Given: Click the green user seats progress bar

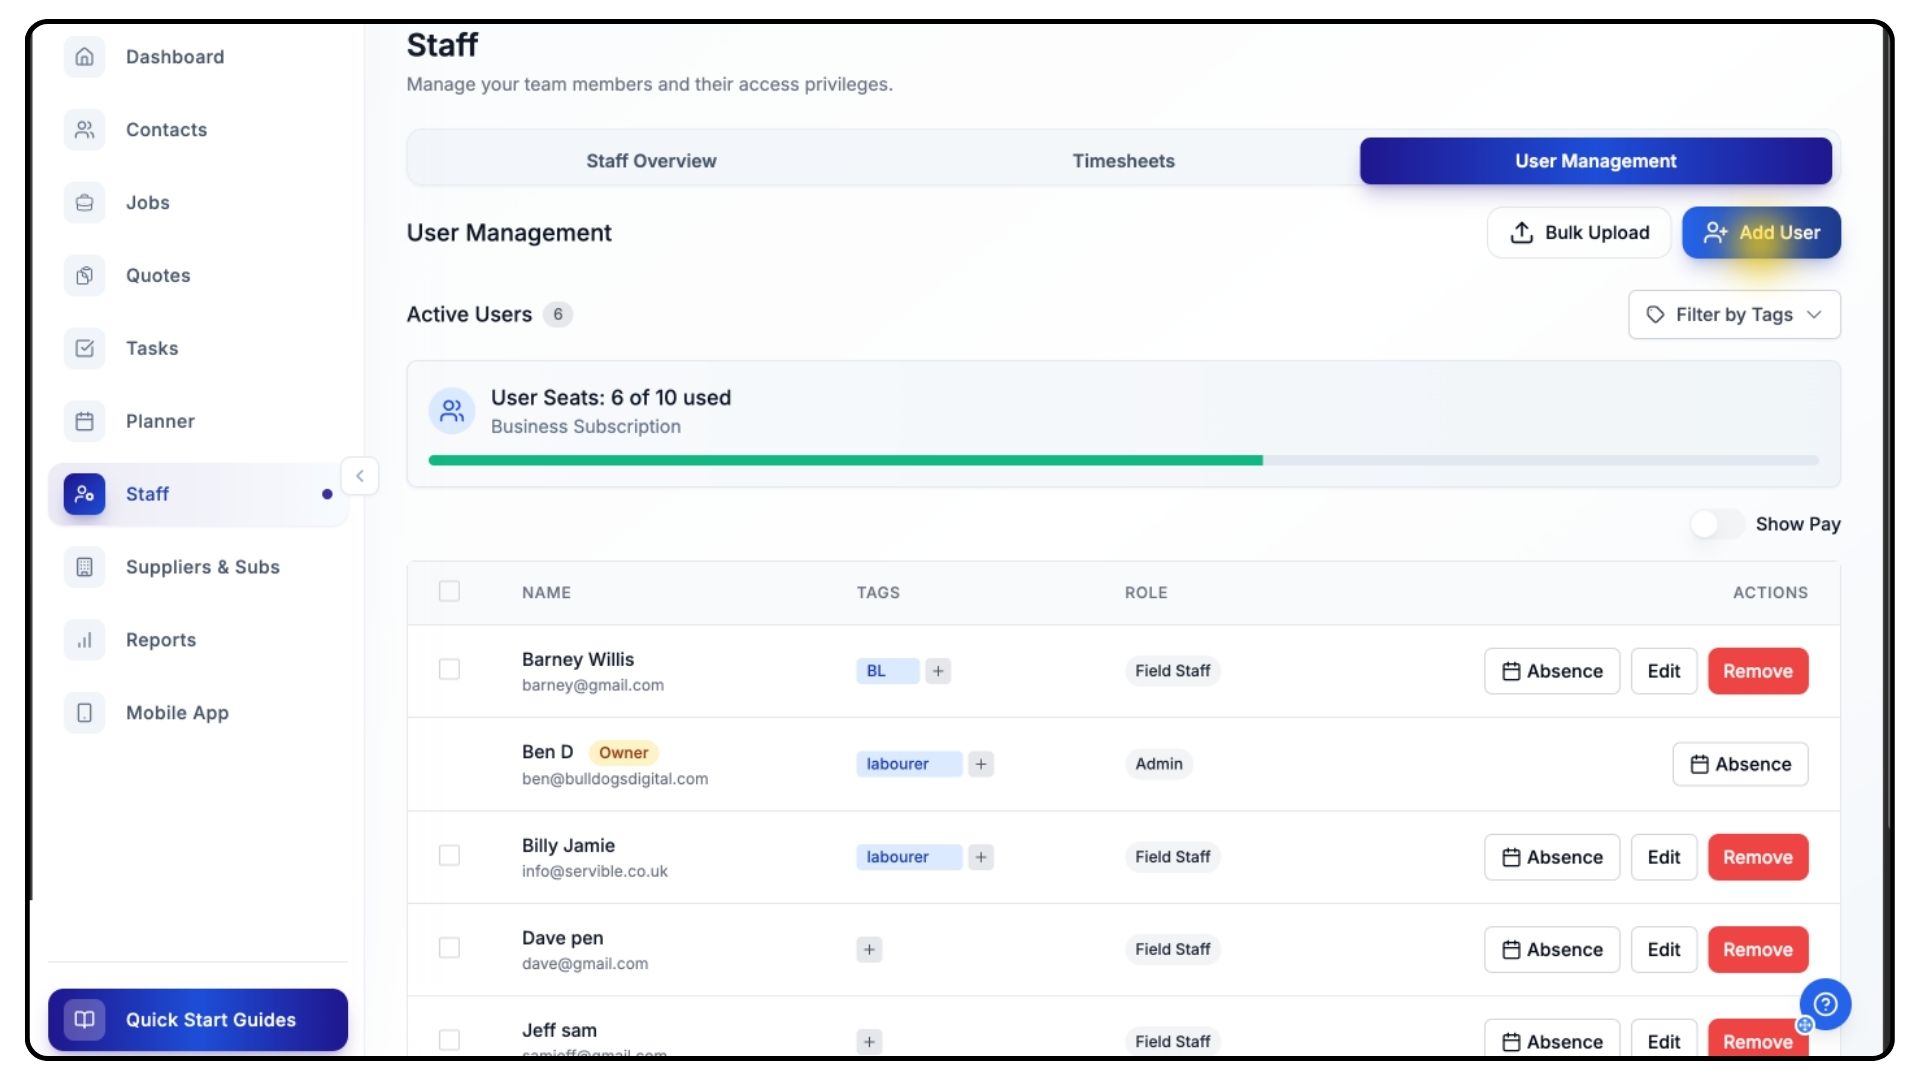Looking at the screenshot, I should click(845, 461).
